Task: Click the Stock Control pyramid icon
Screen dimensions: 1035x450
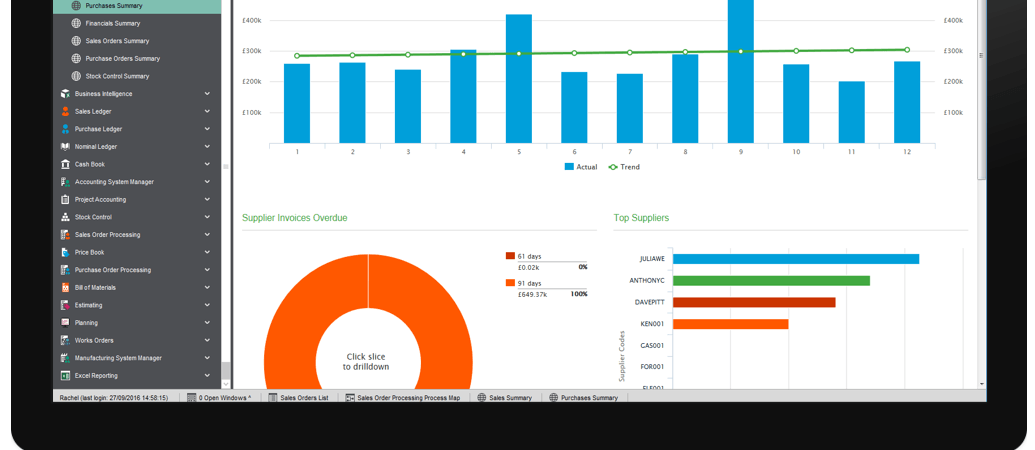Action: pyautogui.click(x=65, y=217)
